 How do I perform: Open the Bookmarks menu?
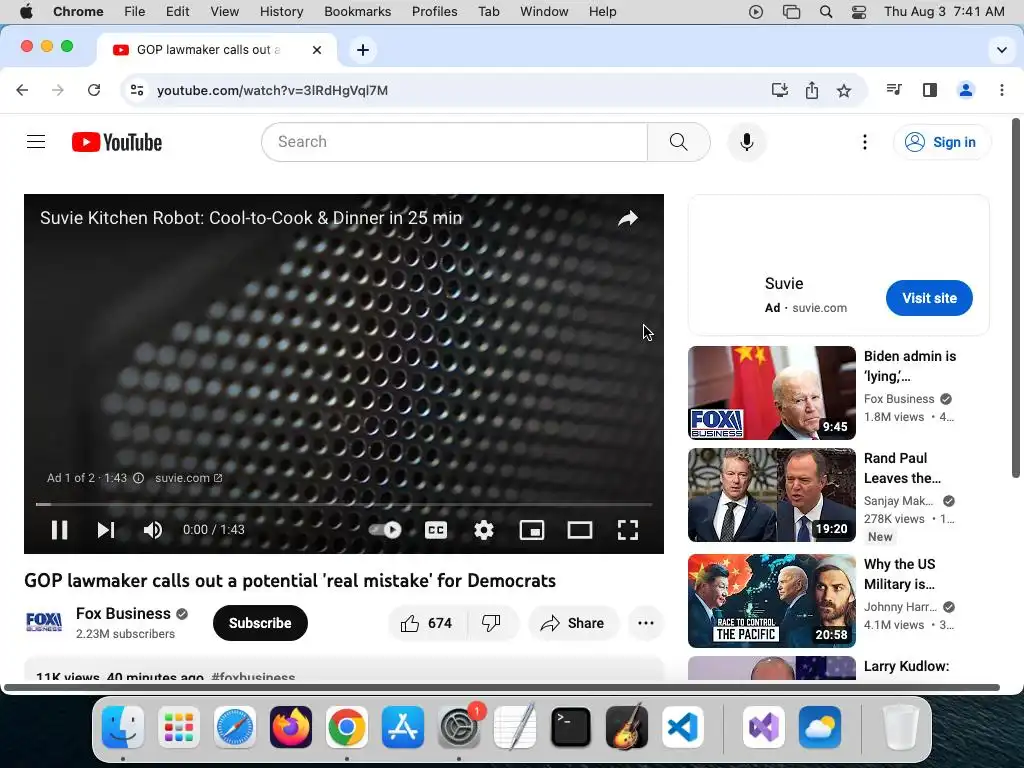[x=358, y=12]
